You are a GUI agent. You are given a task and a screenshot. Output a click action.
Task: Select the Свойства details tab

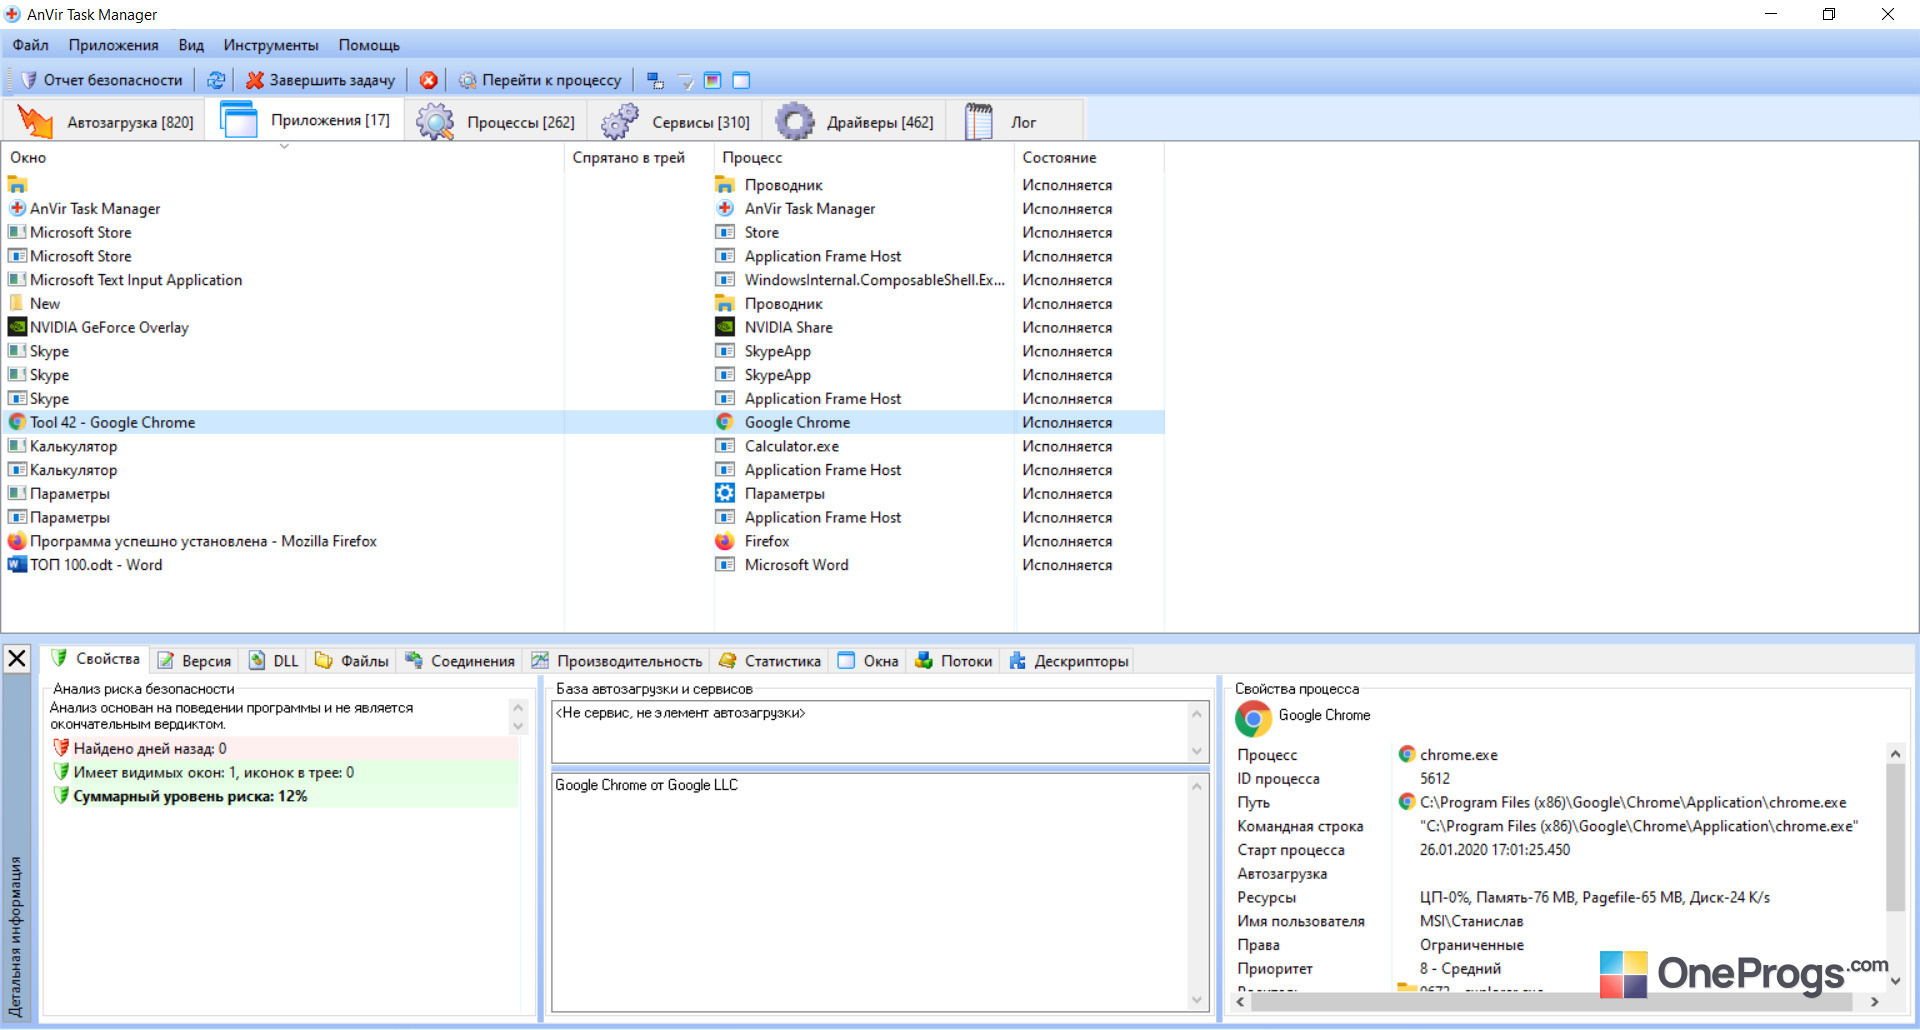coord(97,659)
